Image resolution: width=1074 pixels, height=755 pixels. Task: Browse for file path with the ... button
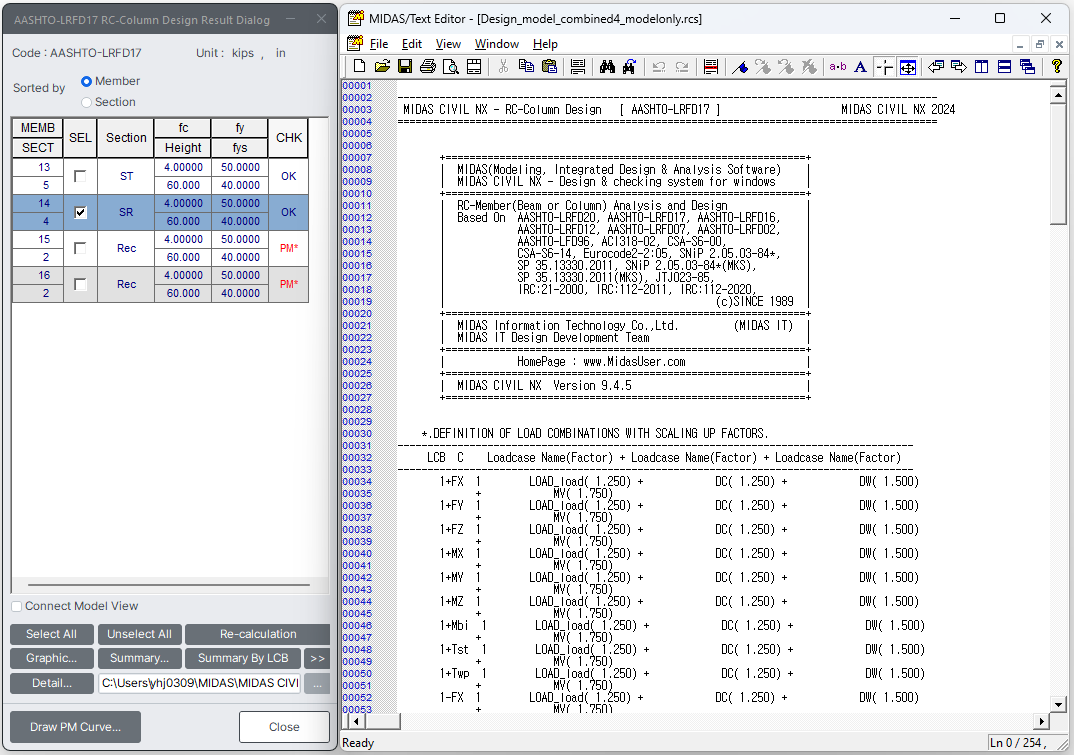[317, 683]
